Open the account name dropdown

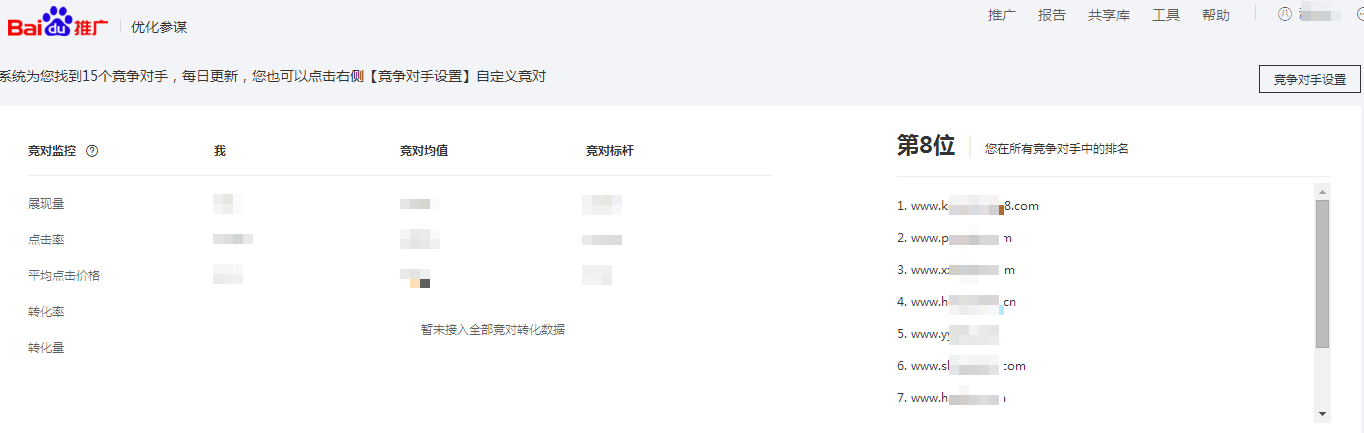pyautogui.click(x=1320, y=15)
